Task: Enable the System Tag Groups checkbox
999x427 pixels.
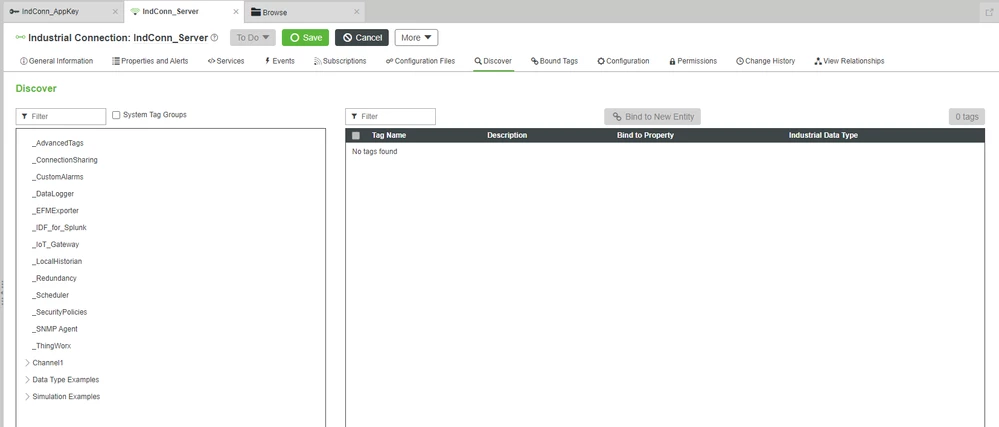Action: [116, 115]
